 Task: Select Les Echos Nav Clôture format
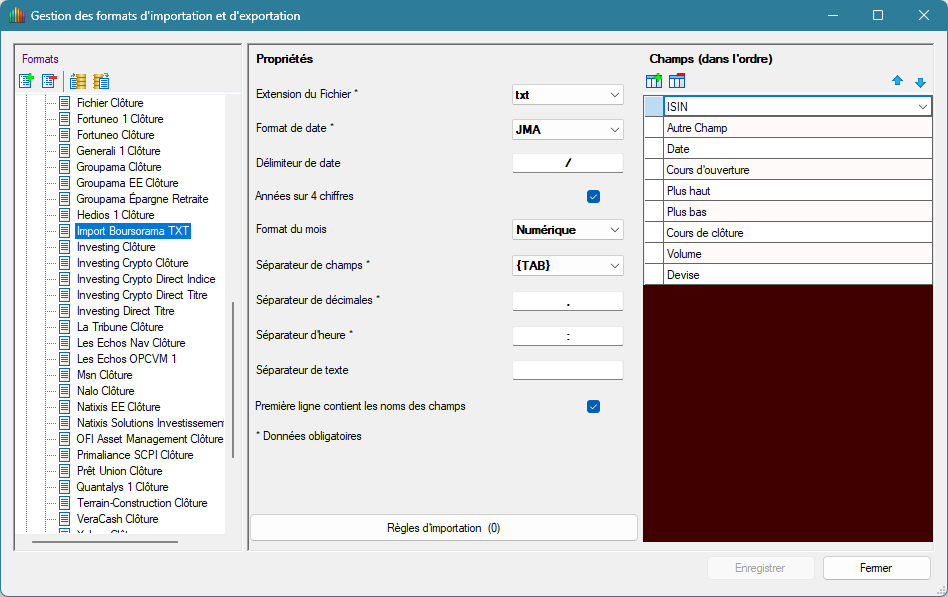pos(130,343)
